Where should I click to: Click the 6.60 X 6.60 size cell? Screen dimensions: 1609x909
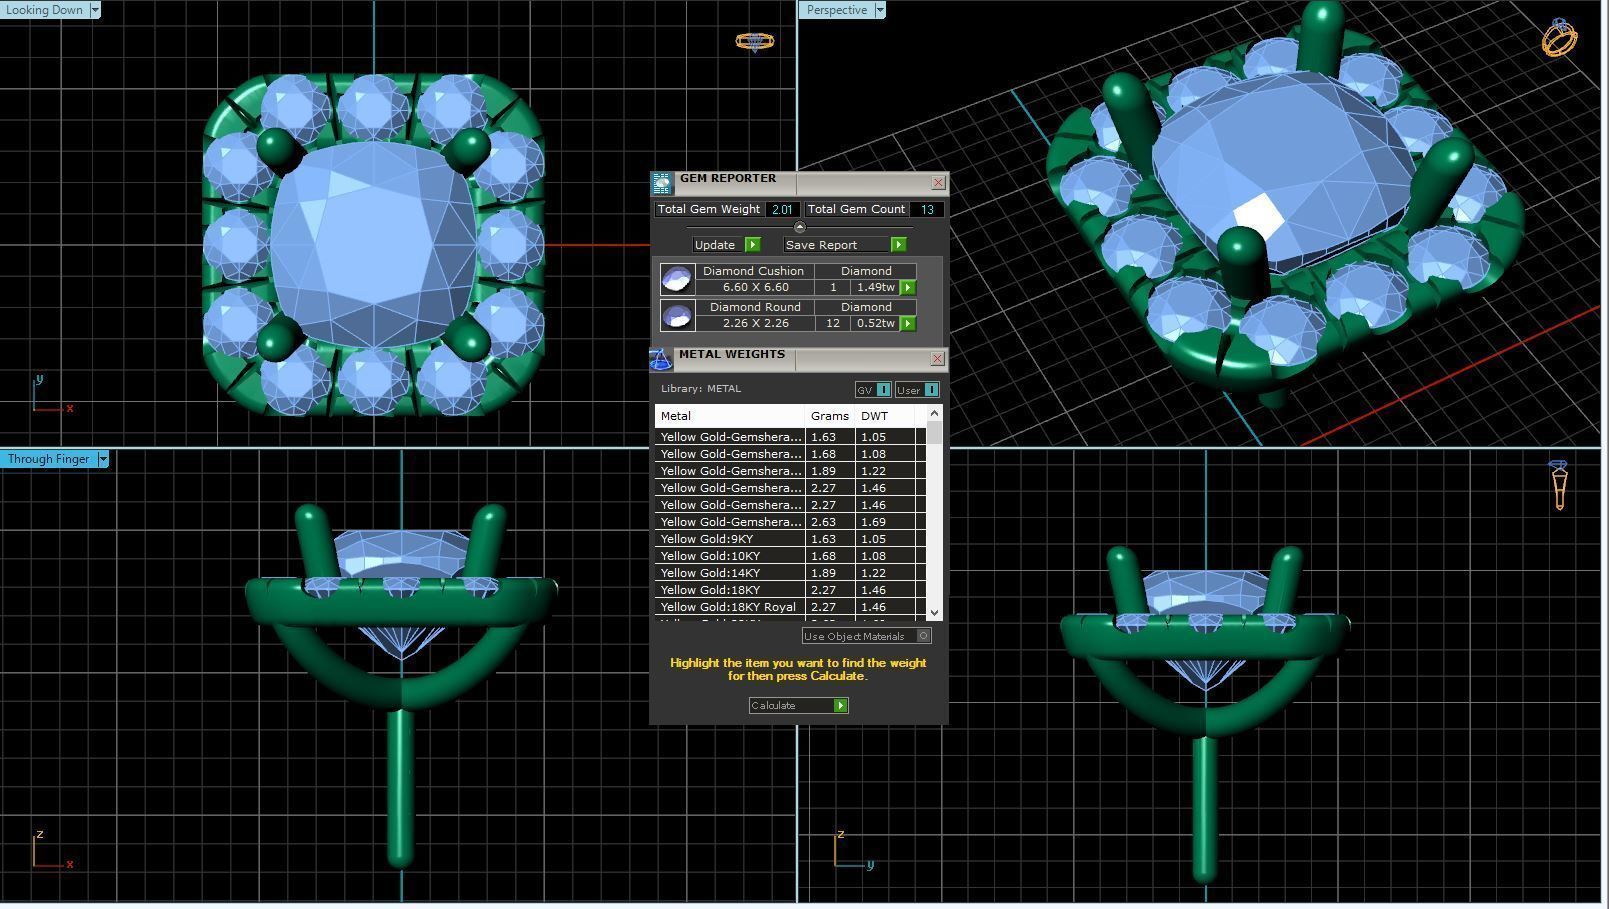click(x=755, y=287)
